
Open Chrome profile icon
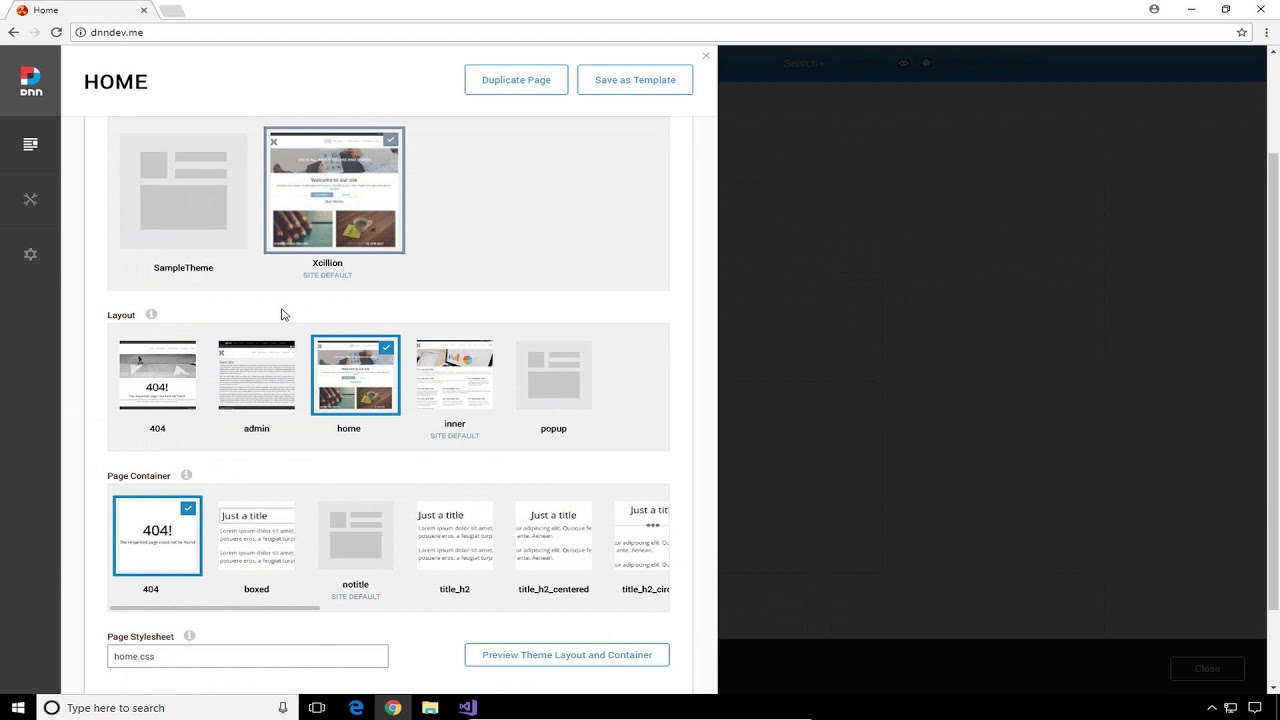1154,9
